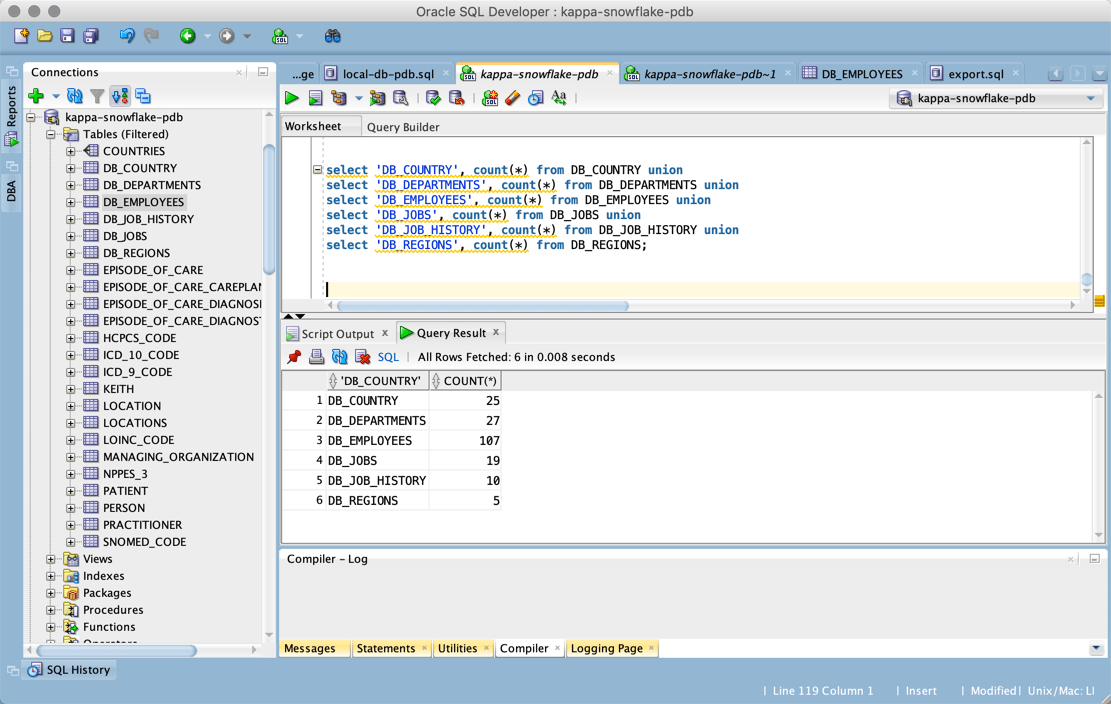Click the Run Script icon in the worksheet toolbar
1111x704 pixels.
pyautogui.click(x=315, y=98)
